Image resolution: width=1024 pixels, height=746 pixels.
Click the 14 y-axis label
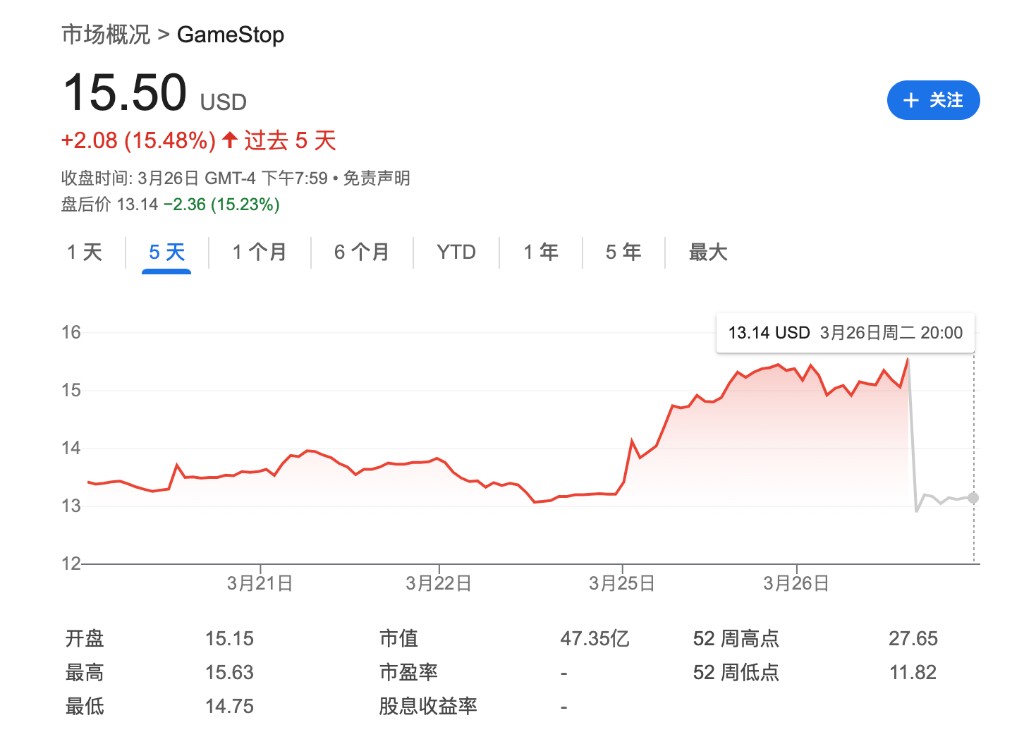71,447
